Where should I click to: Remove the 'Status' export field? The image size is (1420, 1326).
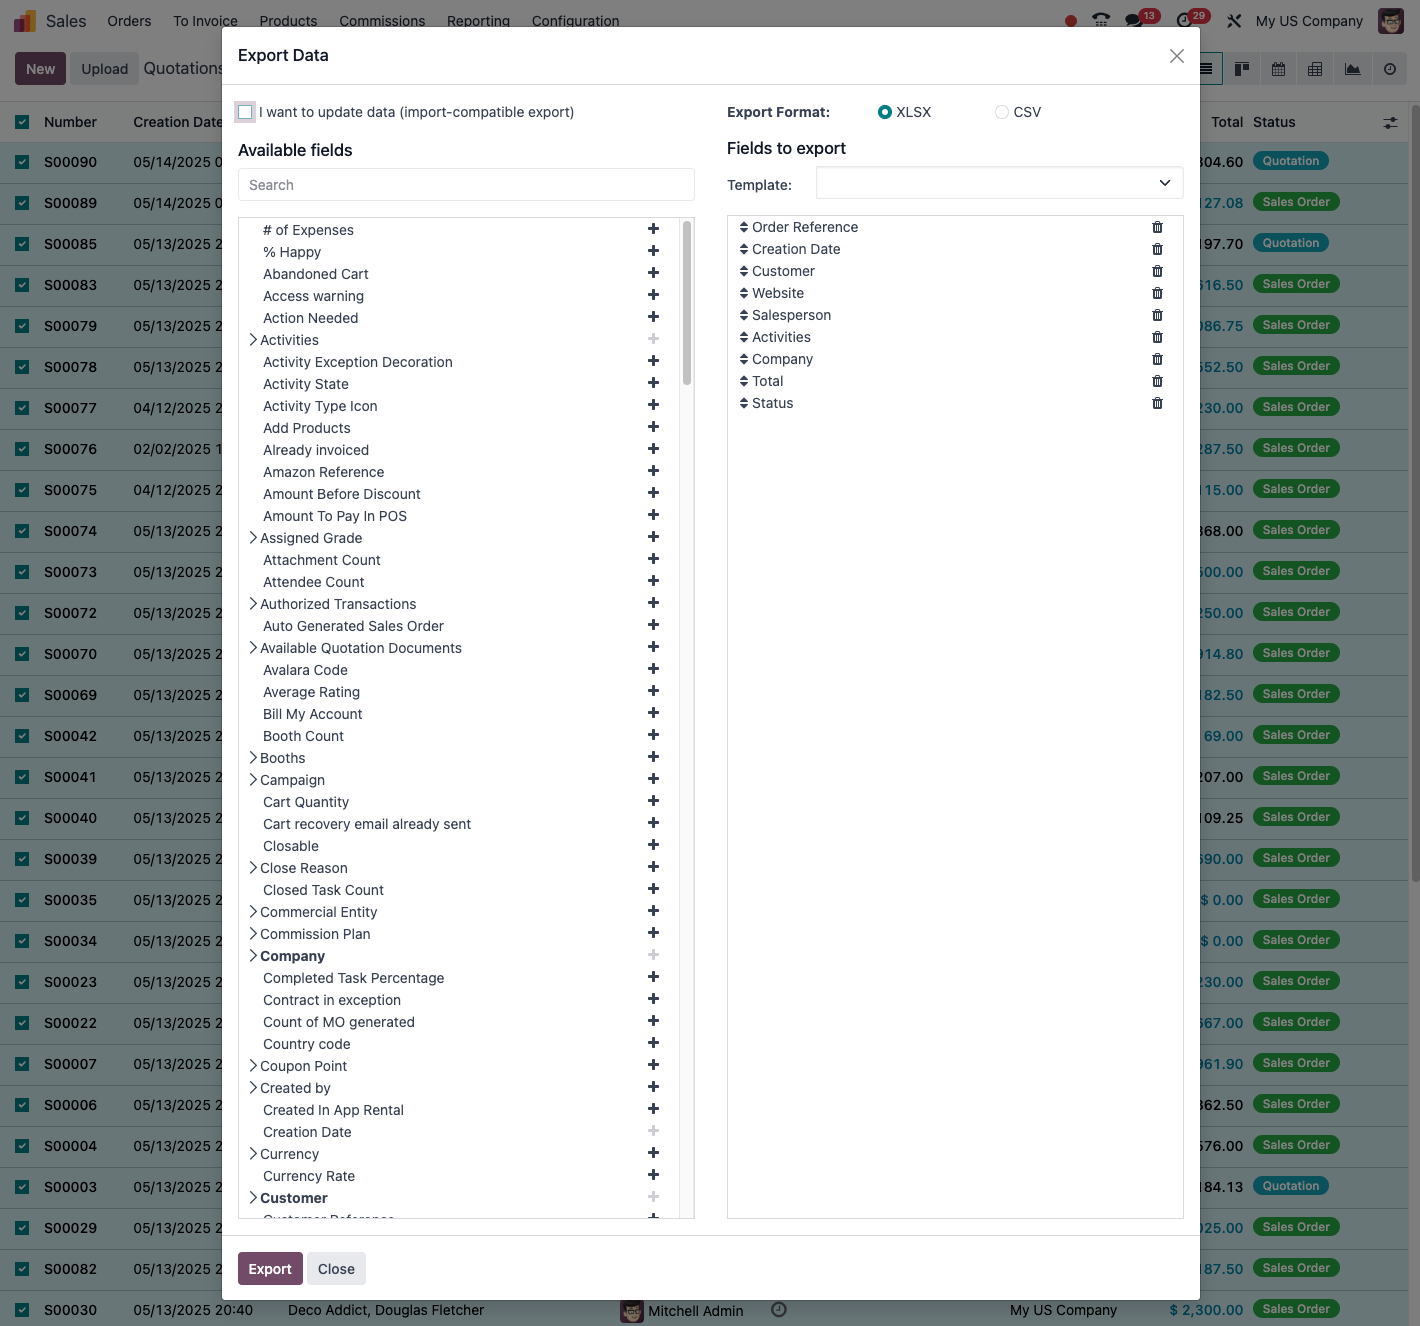pos(1157,403)
